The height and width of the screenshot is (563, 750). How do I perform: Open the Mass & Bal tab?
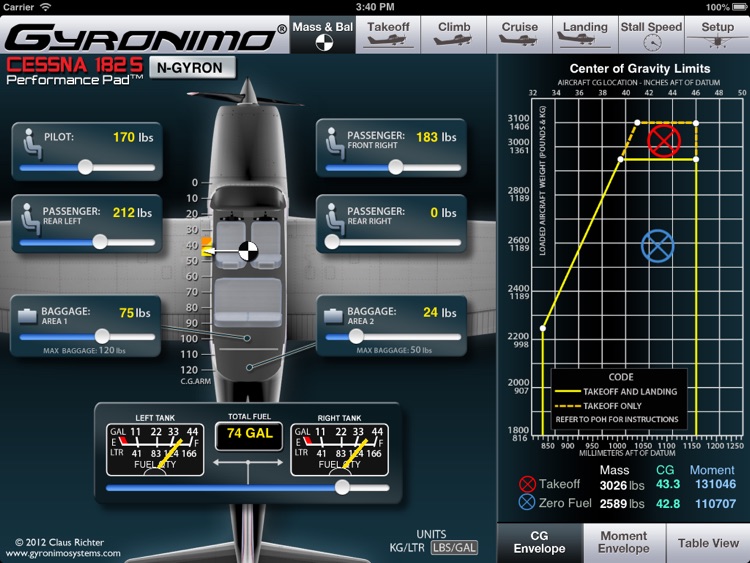click(x=323, y=35)
